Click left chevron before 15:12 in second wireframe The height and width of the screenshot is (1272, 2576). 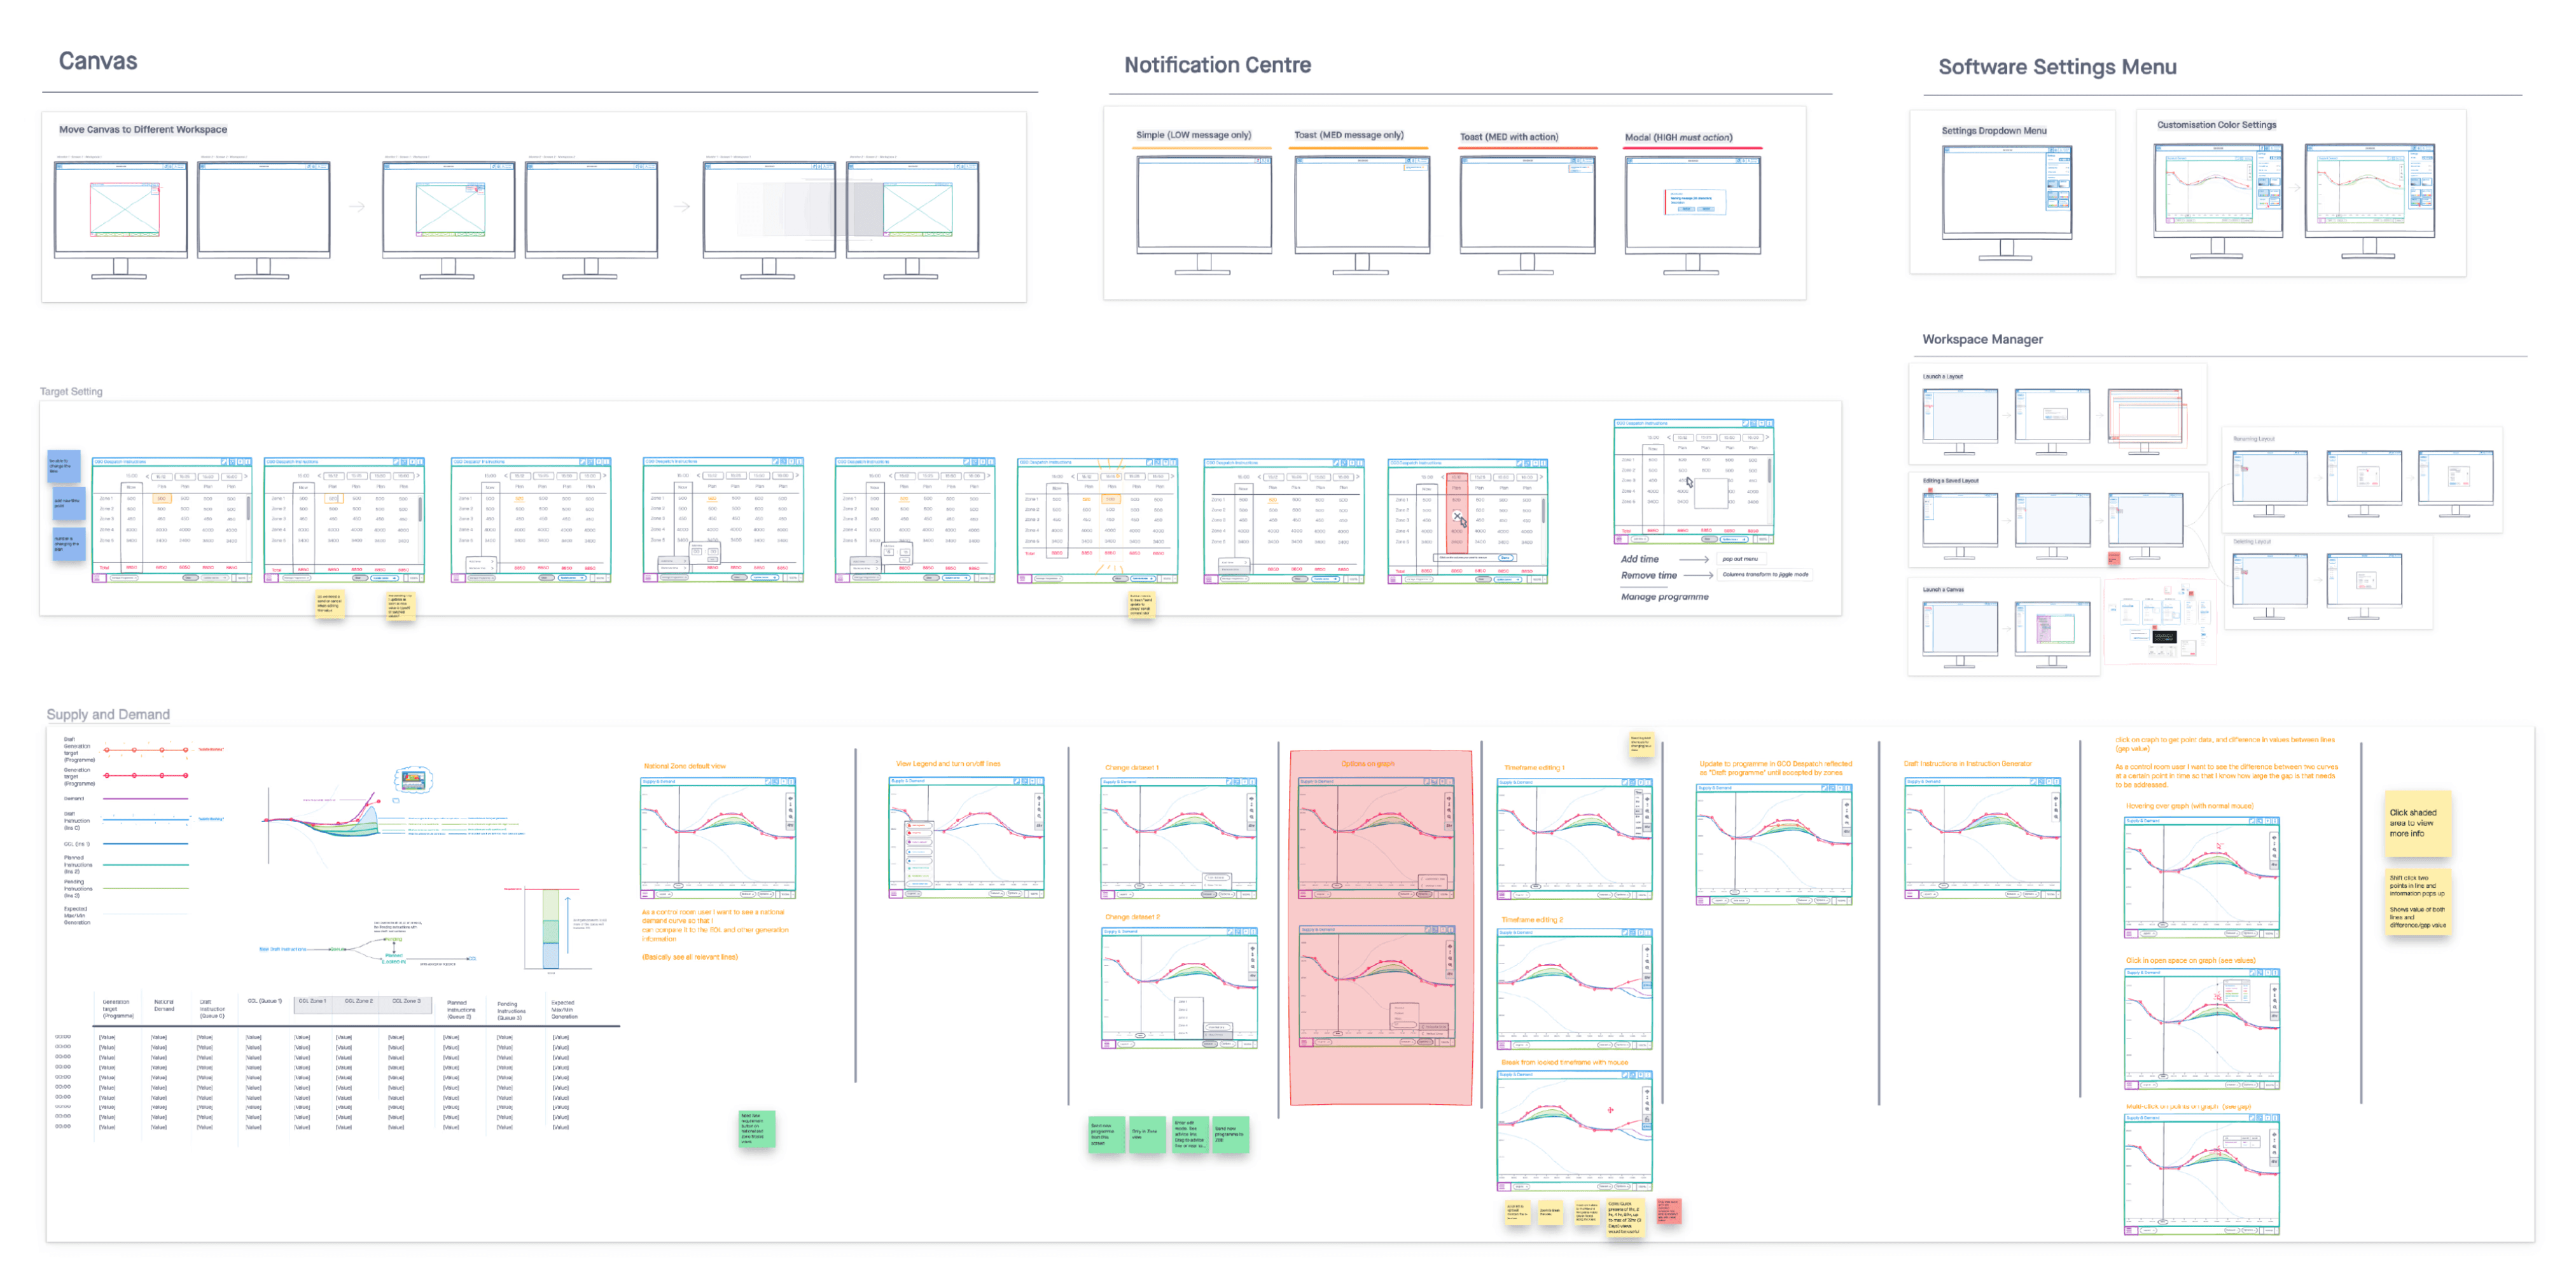pos(320,476)
